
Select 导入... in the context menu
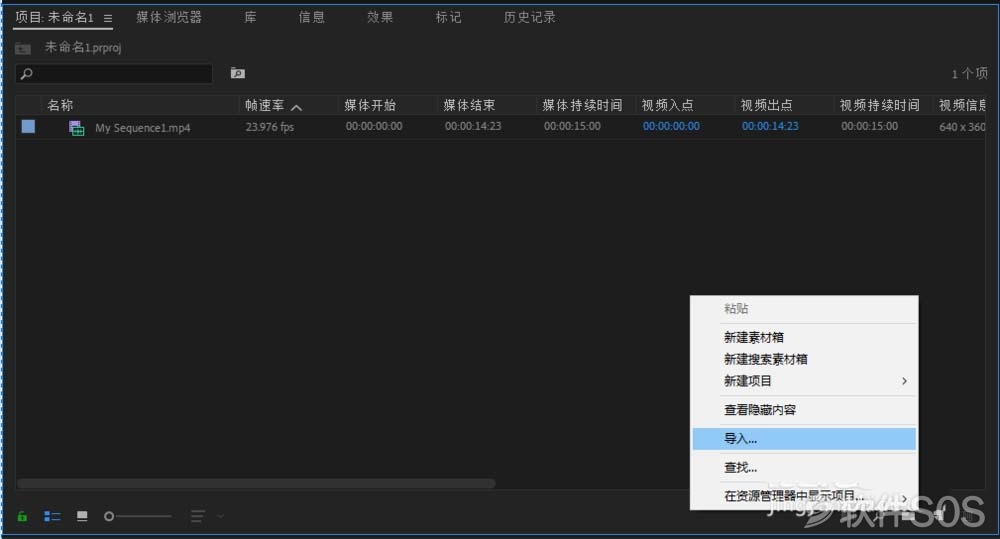[804, 439]
